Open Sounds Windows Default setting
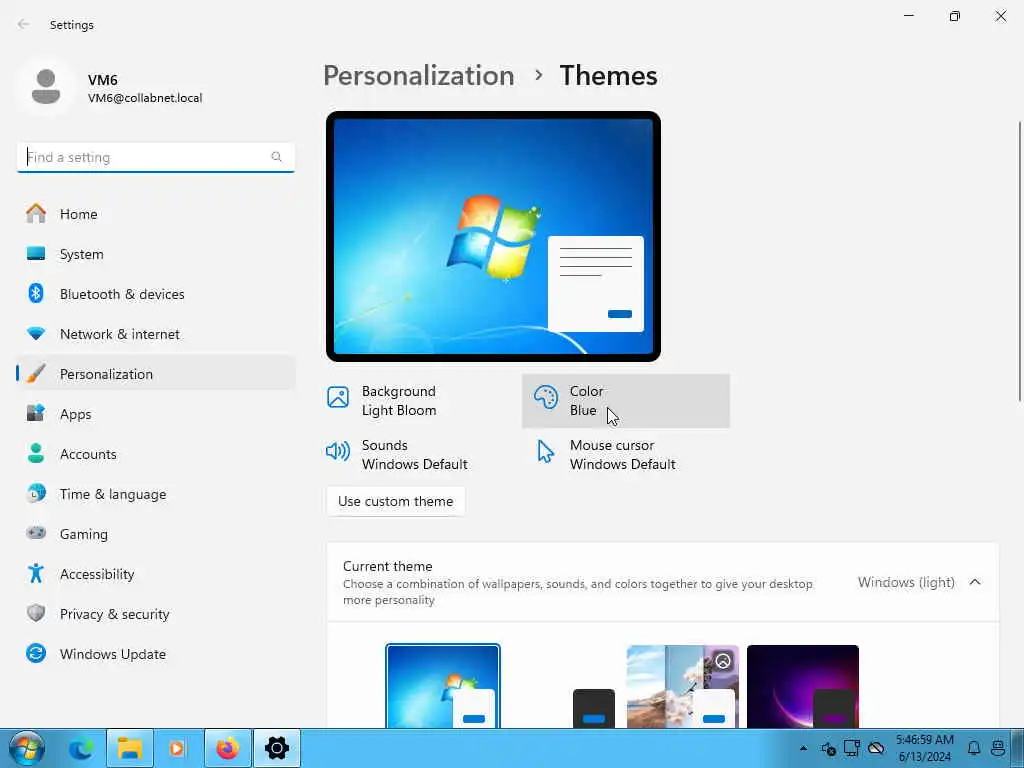The width and height of the screenshot is (1024, 768). (418, 455)
